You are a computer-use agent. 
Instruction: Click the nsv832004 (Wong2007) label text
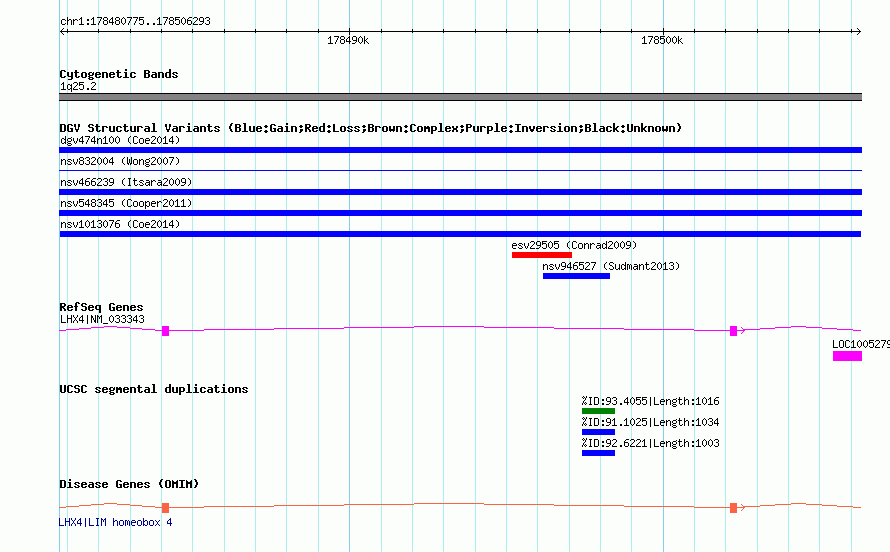point(120,161)
